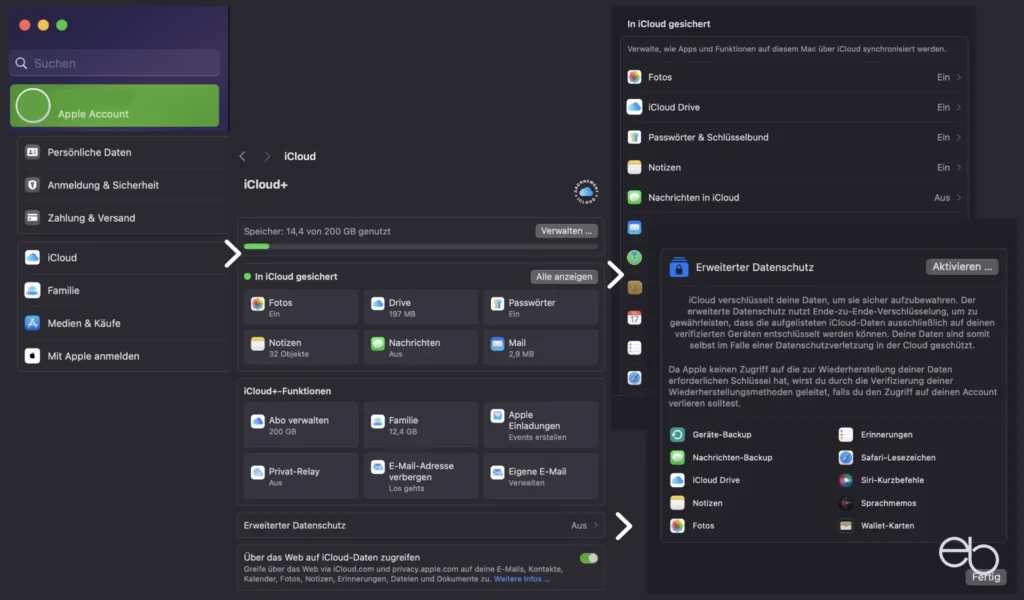
Task: Click into the Suchen search field
Action: click(x=114, y=63)
